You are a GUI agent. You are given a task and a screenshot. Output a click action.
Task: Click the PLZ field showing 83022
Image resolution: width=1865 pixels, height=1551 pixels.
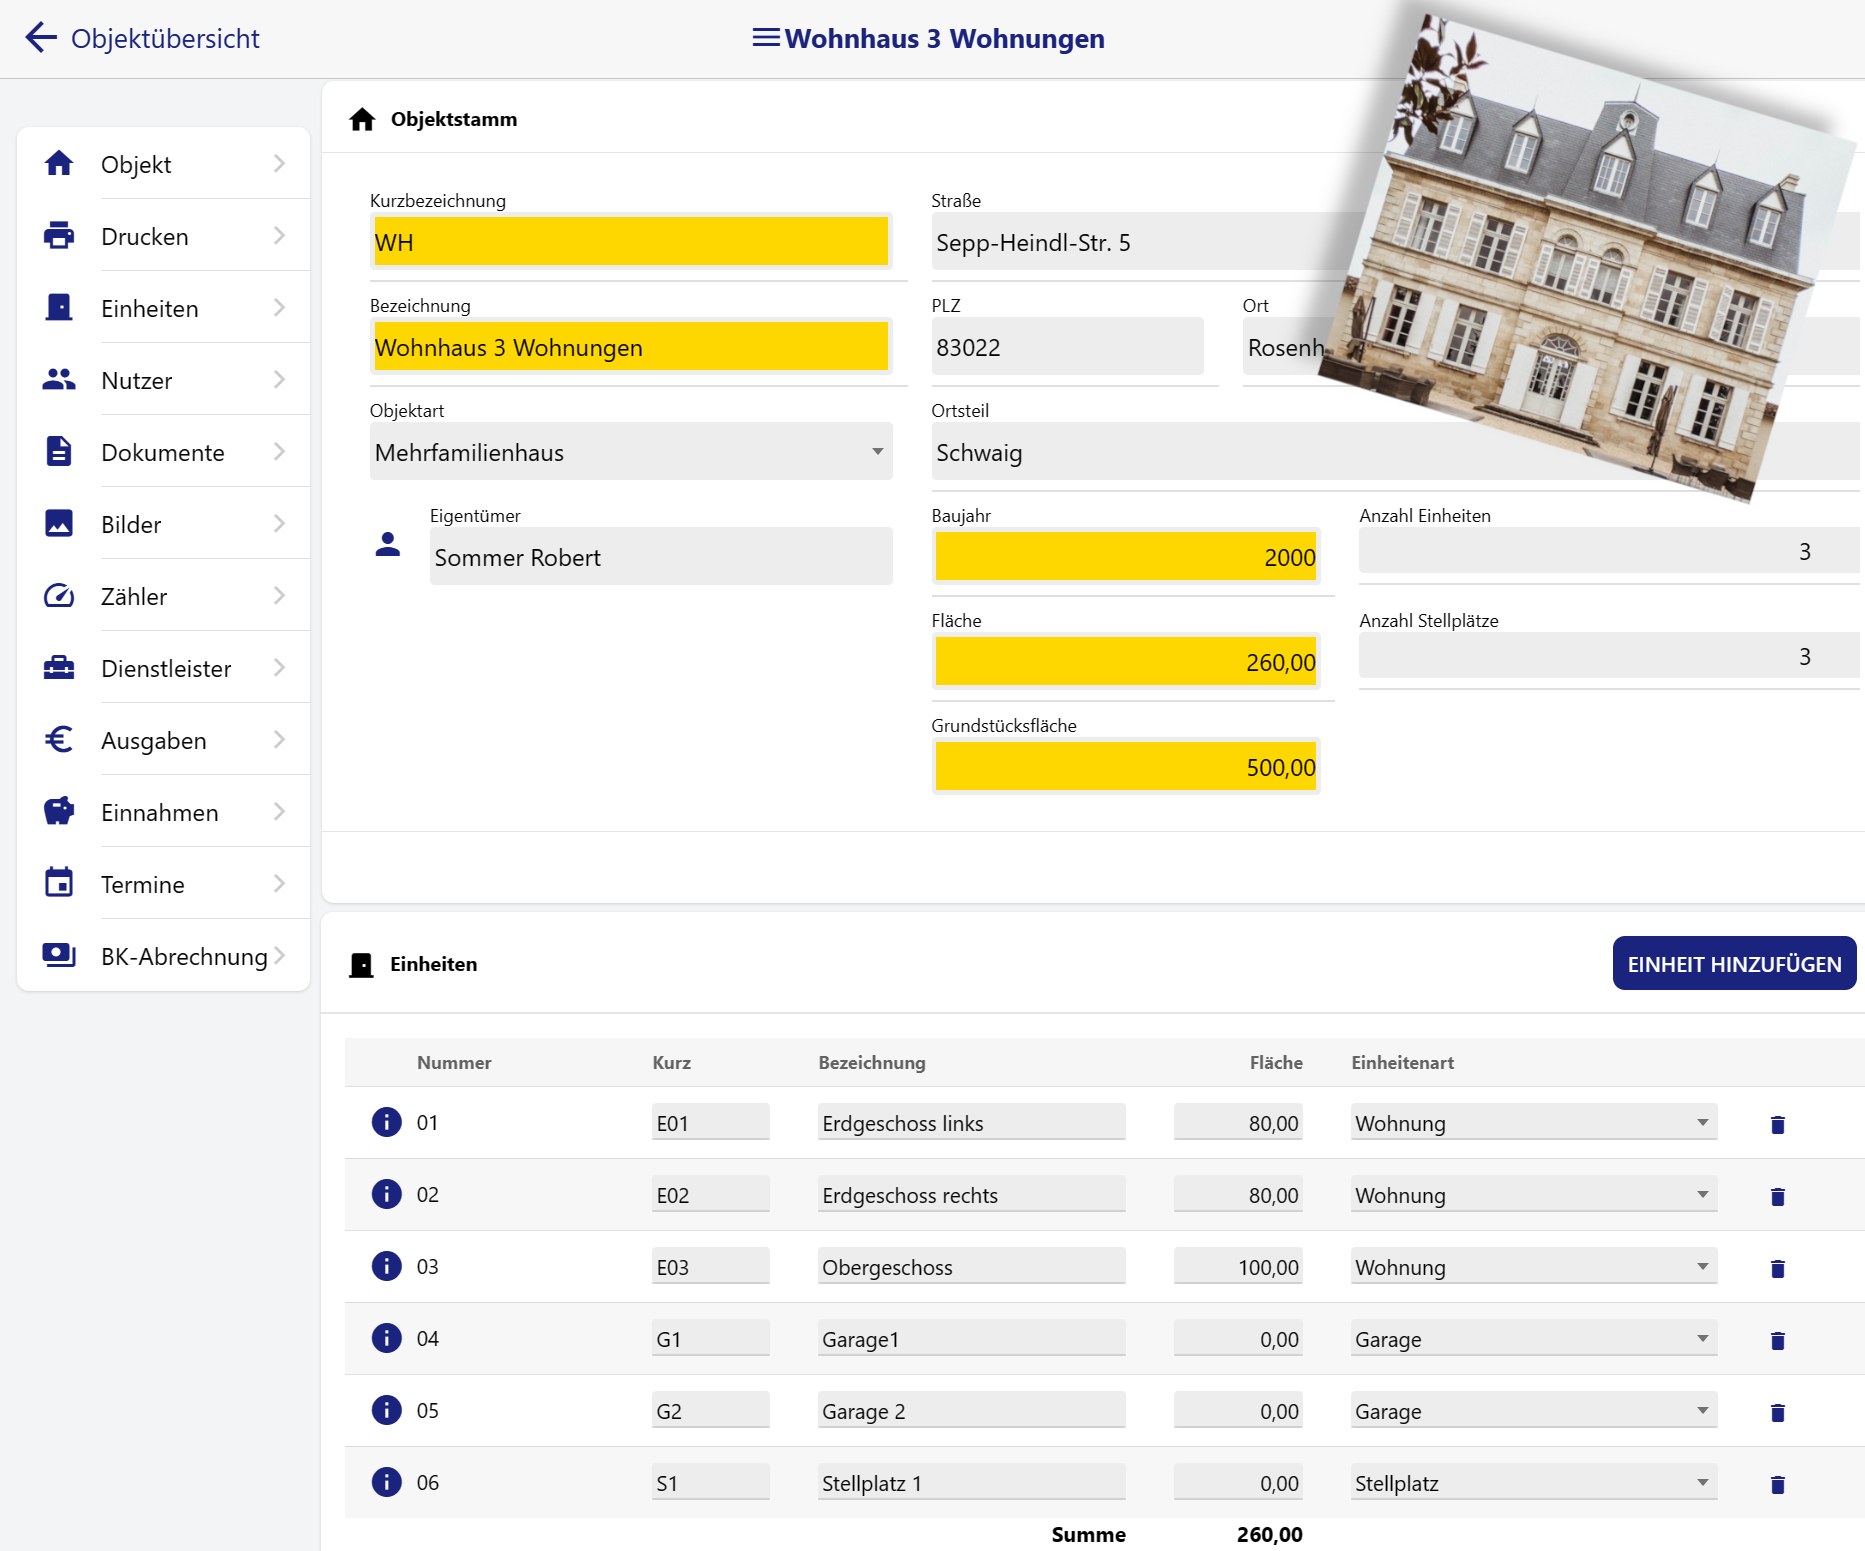[1067, 346]
